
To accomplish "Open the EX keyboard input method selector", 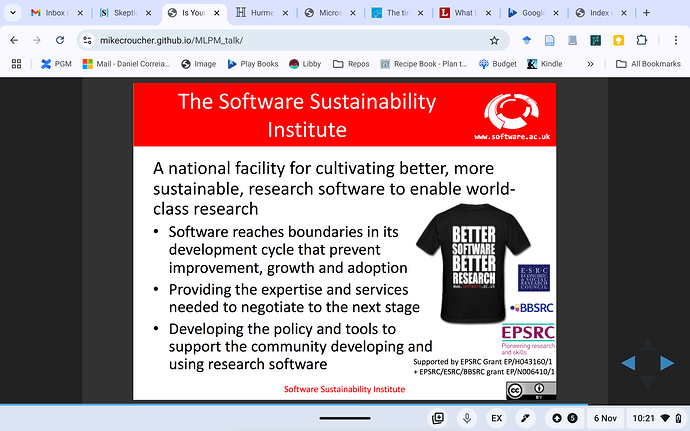I will 496,418.
